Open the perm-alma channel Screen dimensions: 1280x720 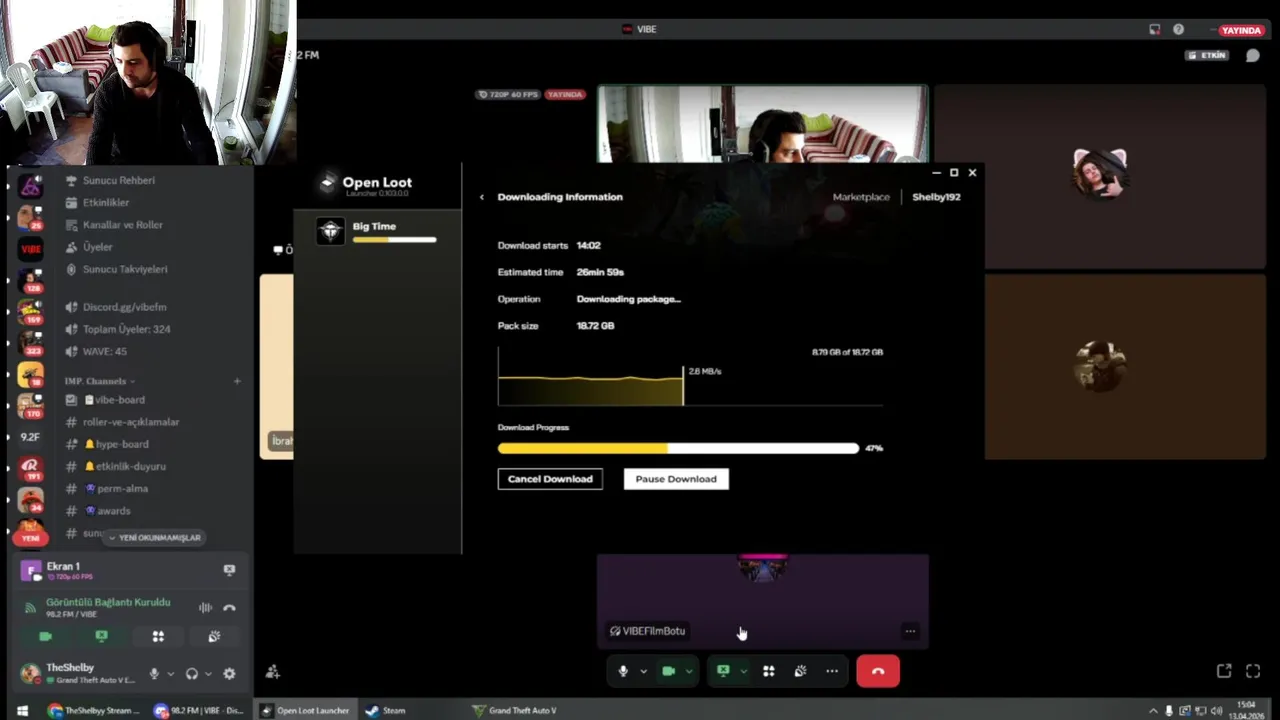click(122, 488)
